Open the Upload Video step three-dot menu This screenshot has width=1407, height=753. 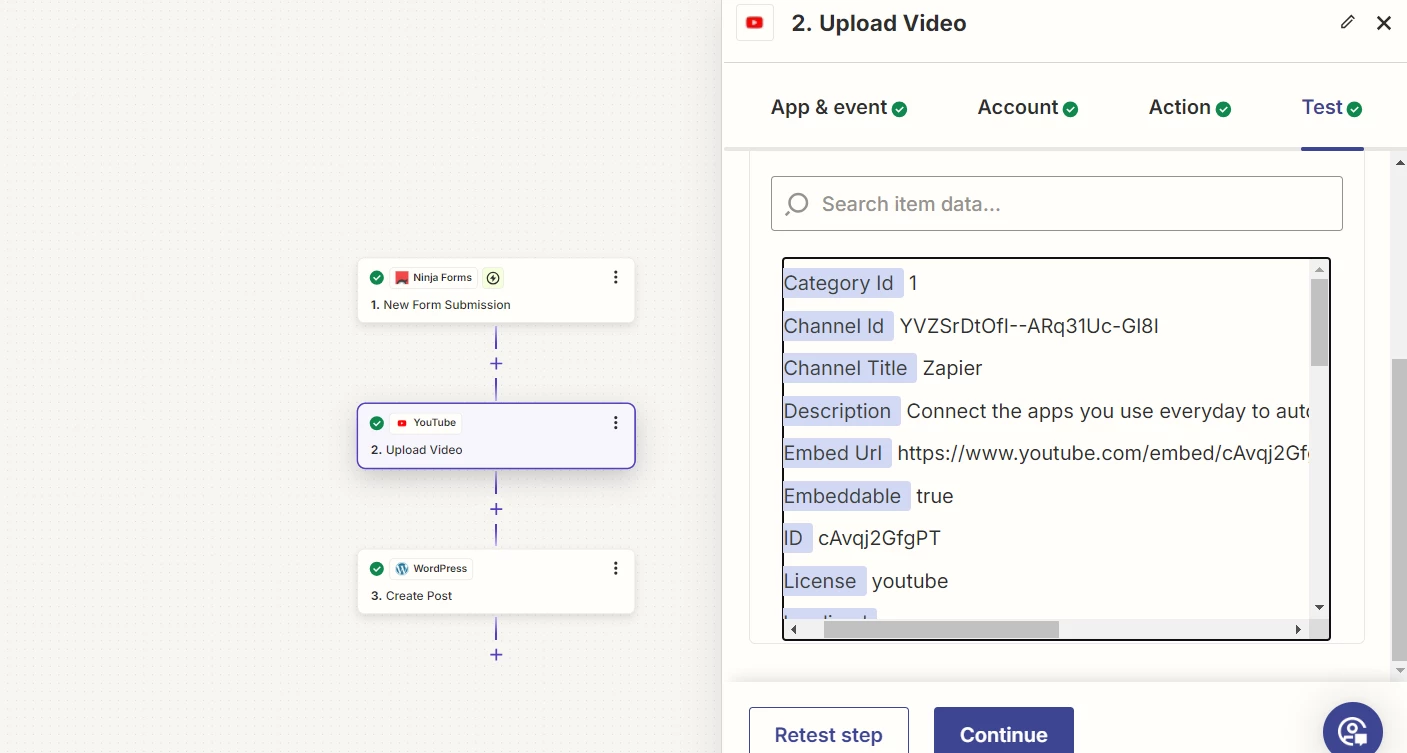tap(616, 423)
